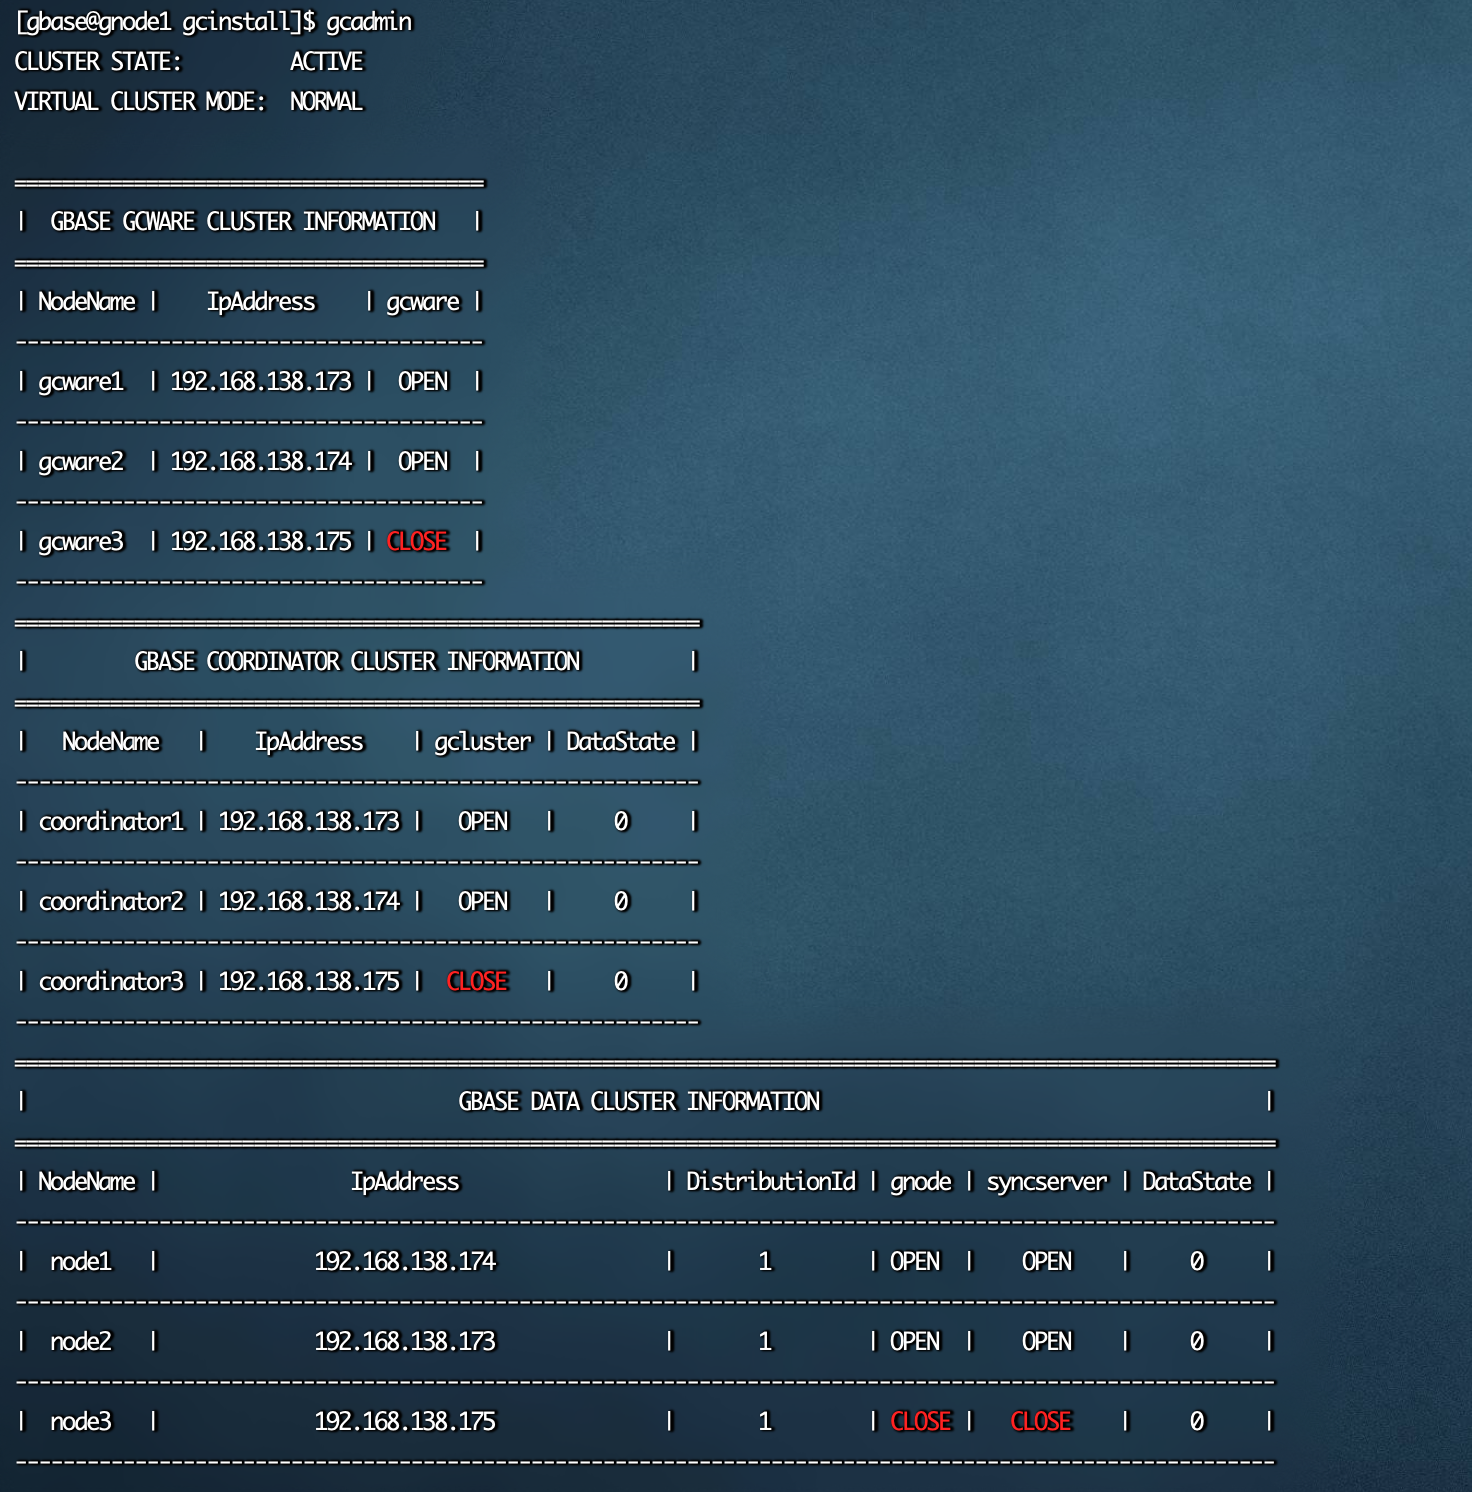Select the NORMAL virtual cluster mode value
Screen dimensions: 1472x1492
point(327,102)
